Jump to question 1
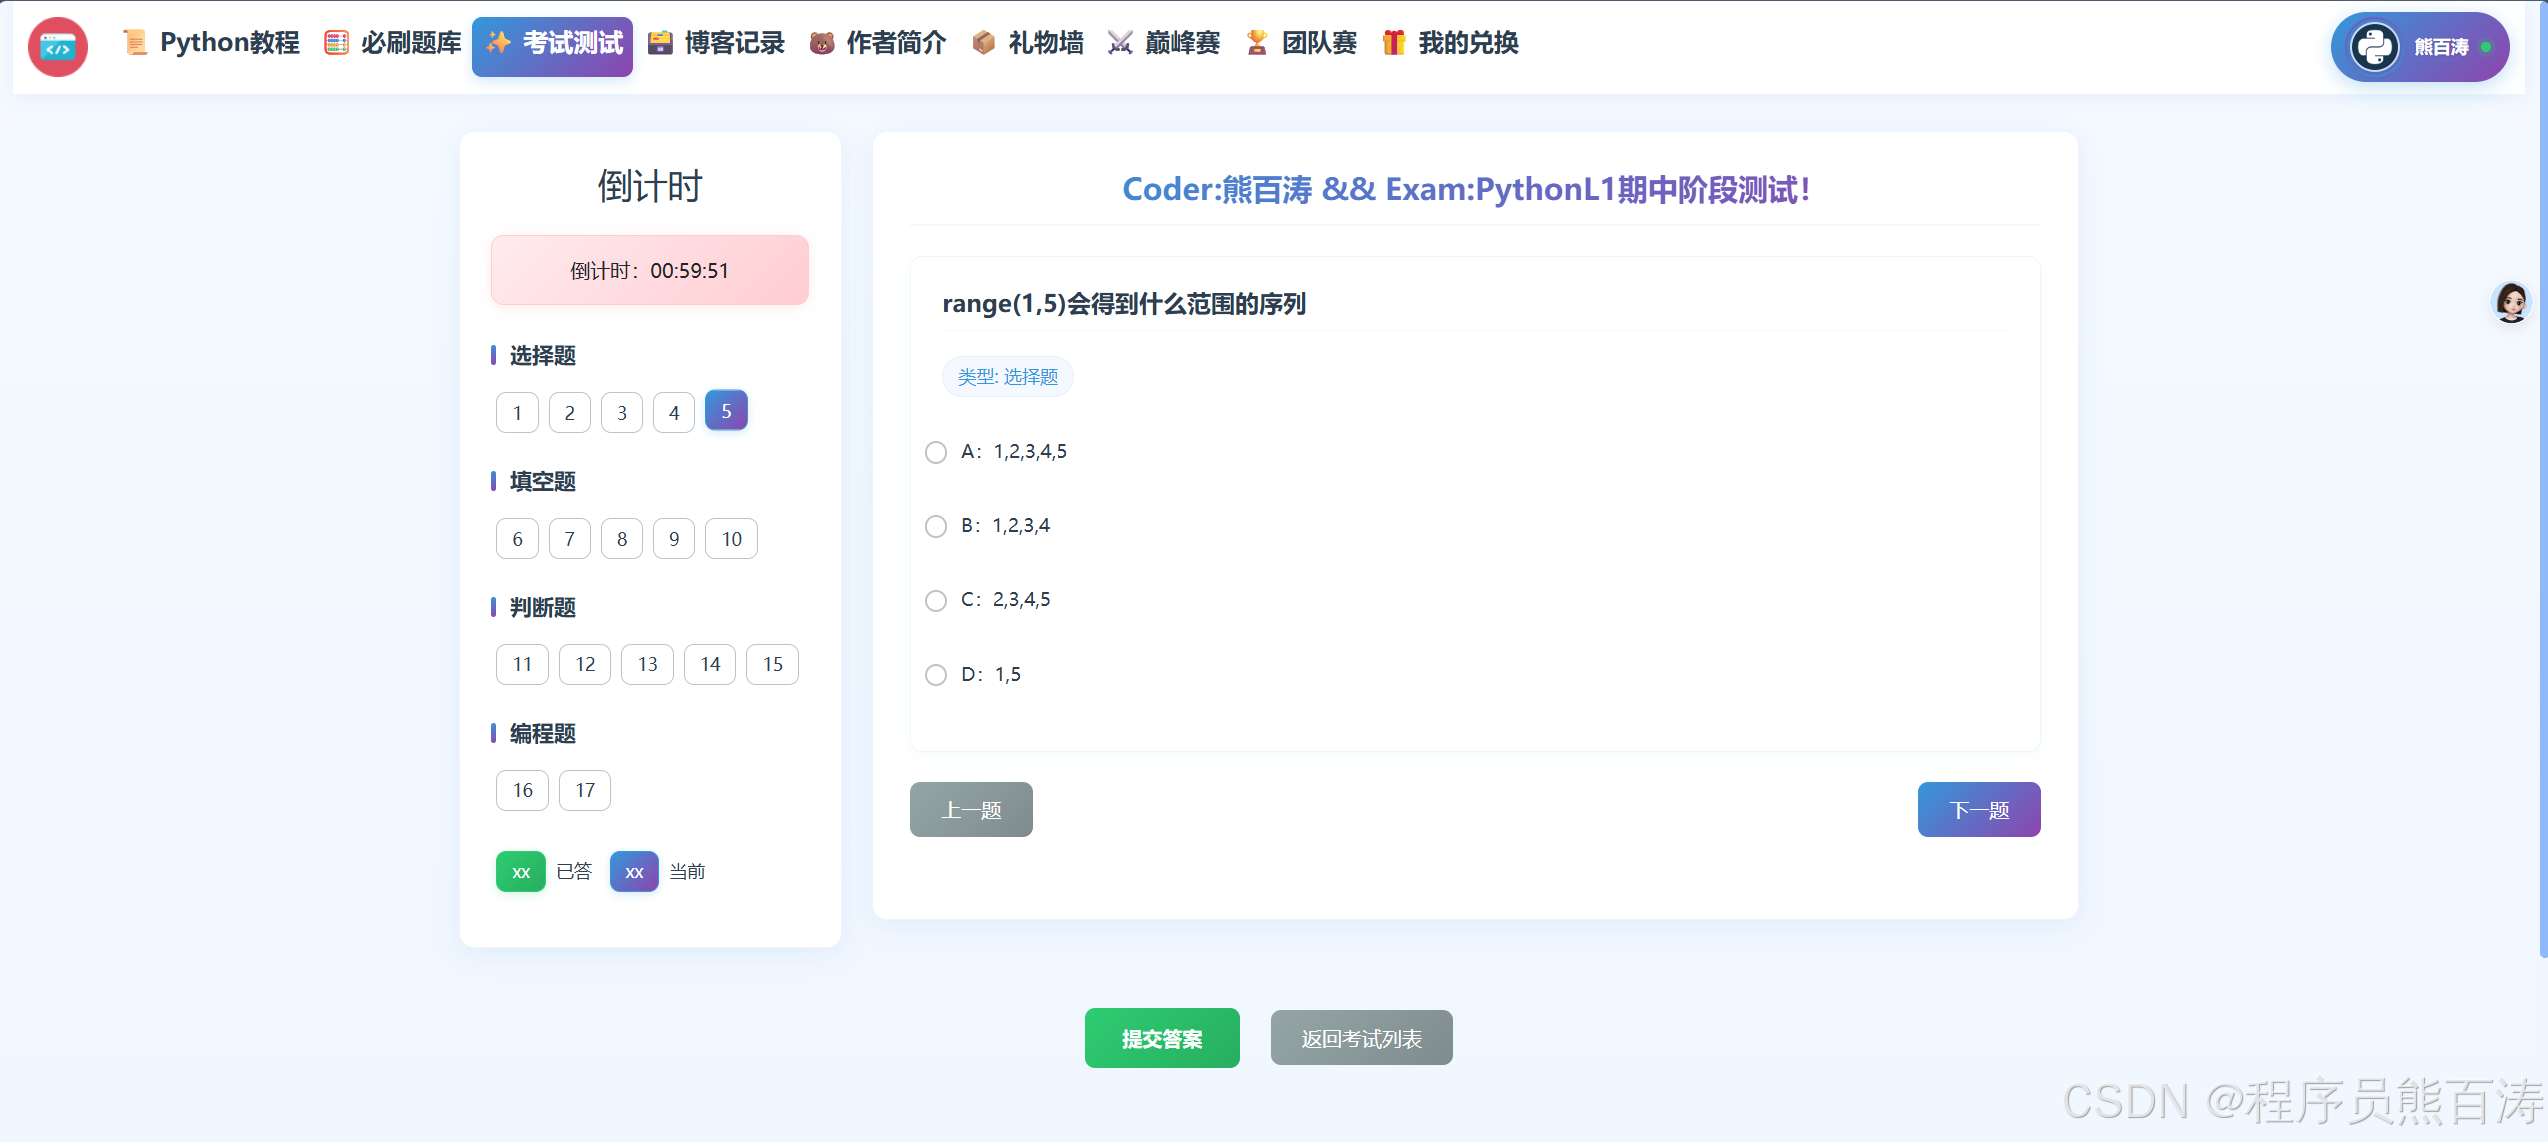Image resolution: width=2548 pixels, height=1142 pixels. pyautogui.click(x=517, y=413)
